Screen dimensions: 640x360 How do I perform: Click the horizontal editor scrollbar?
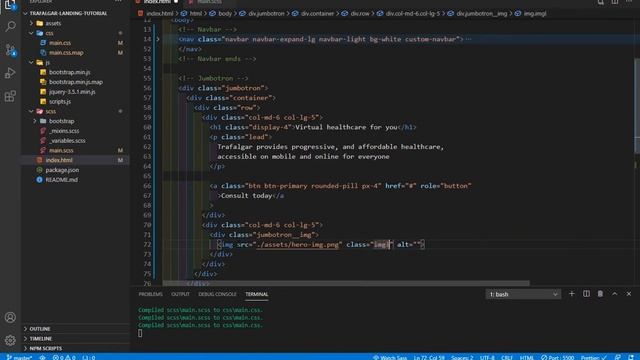click(x=346, y=283)
